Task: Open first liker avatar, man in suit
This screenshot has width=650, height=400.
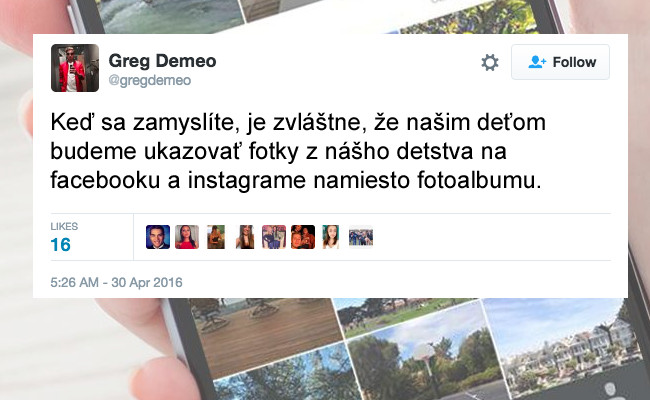Action: coord(158,237)
